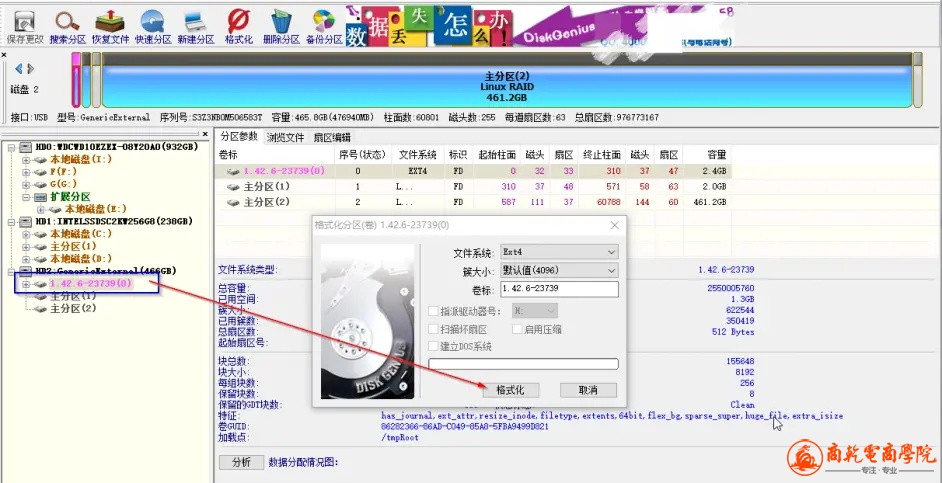Click the 卷标 volume label text field
This screenshot has width=942, height=483.
[x=559, y=289]
